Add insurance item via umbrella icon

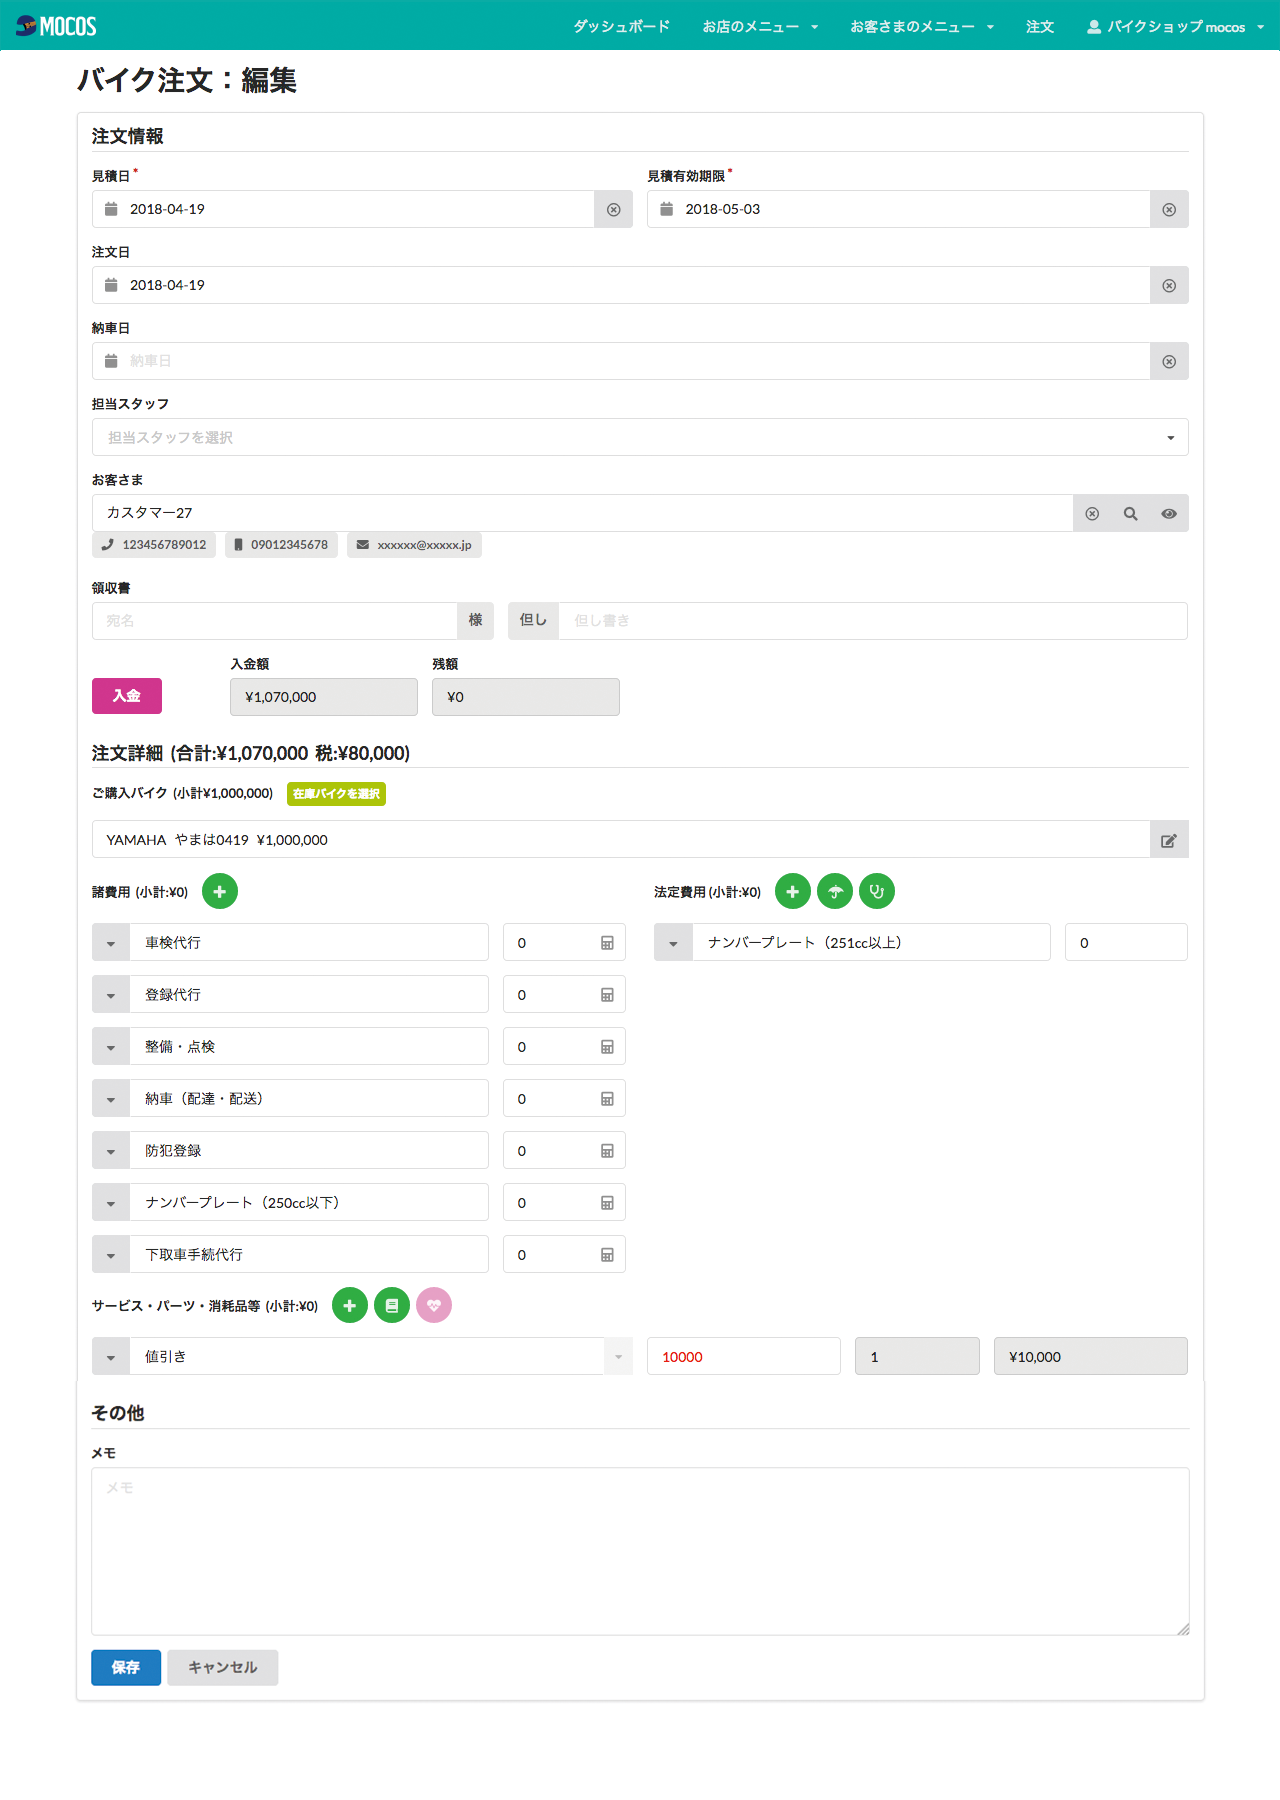pos(835,891)
